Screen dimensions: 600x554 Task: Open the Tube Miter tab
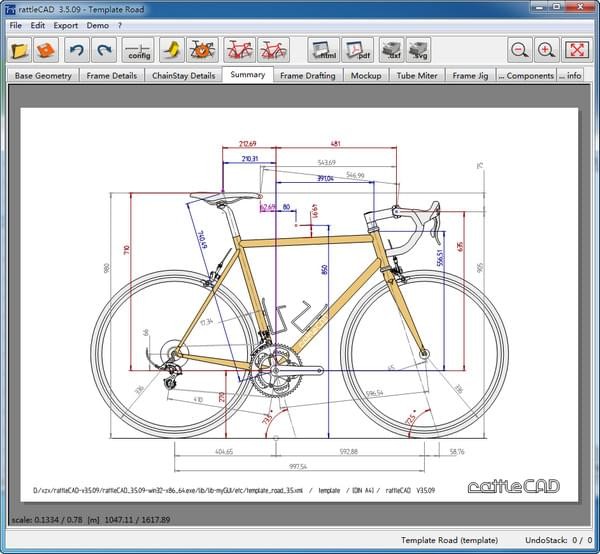416,75
